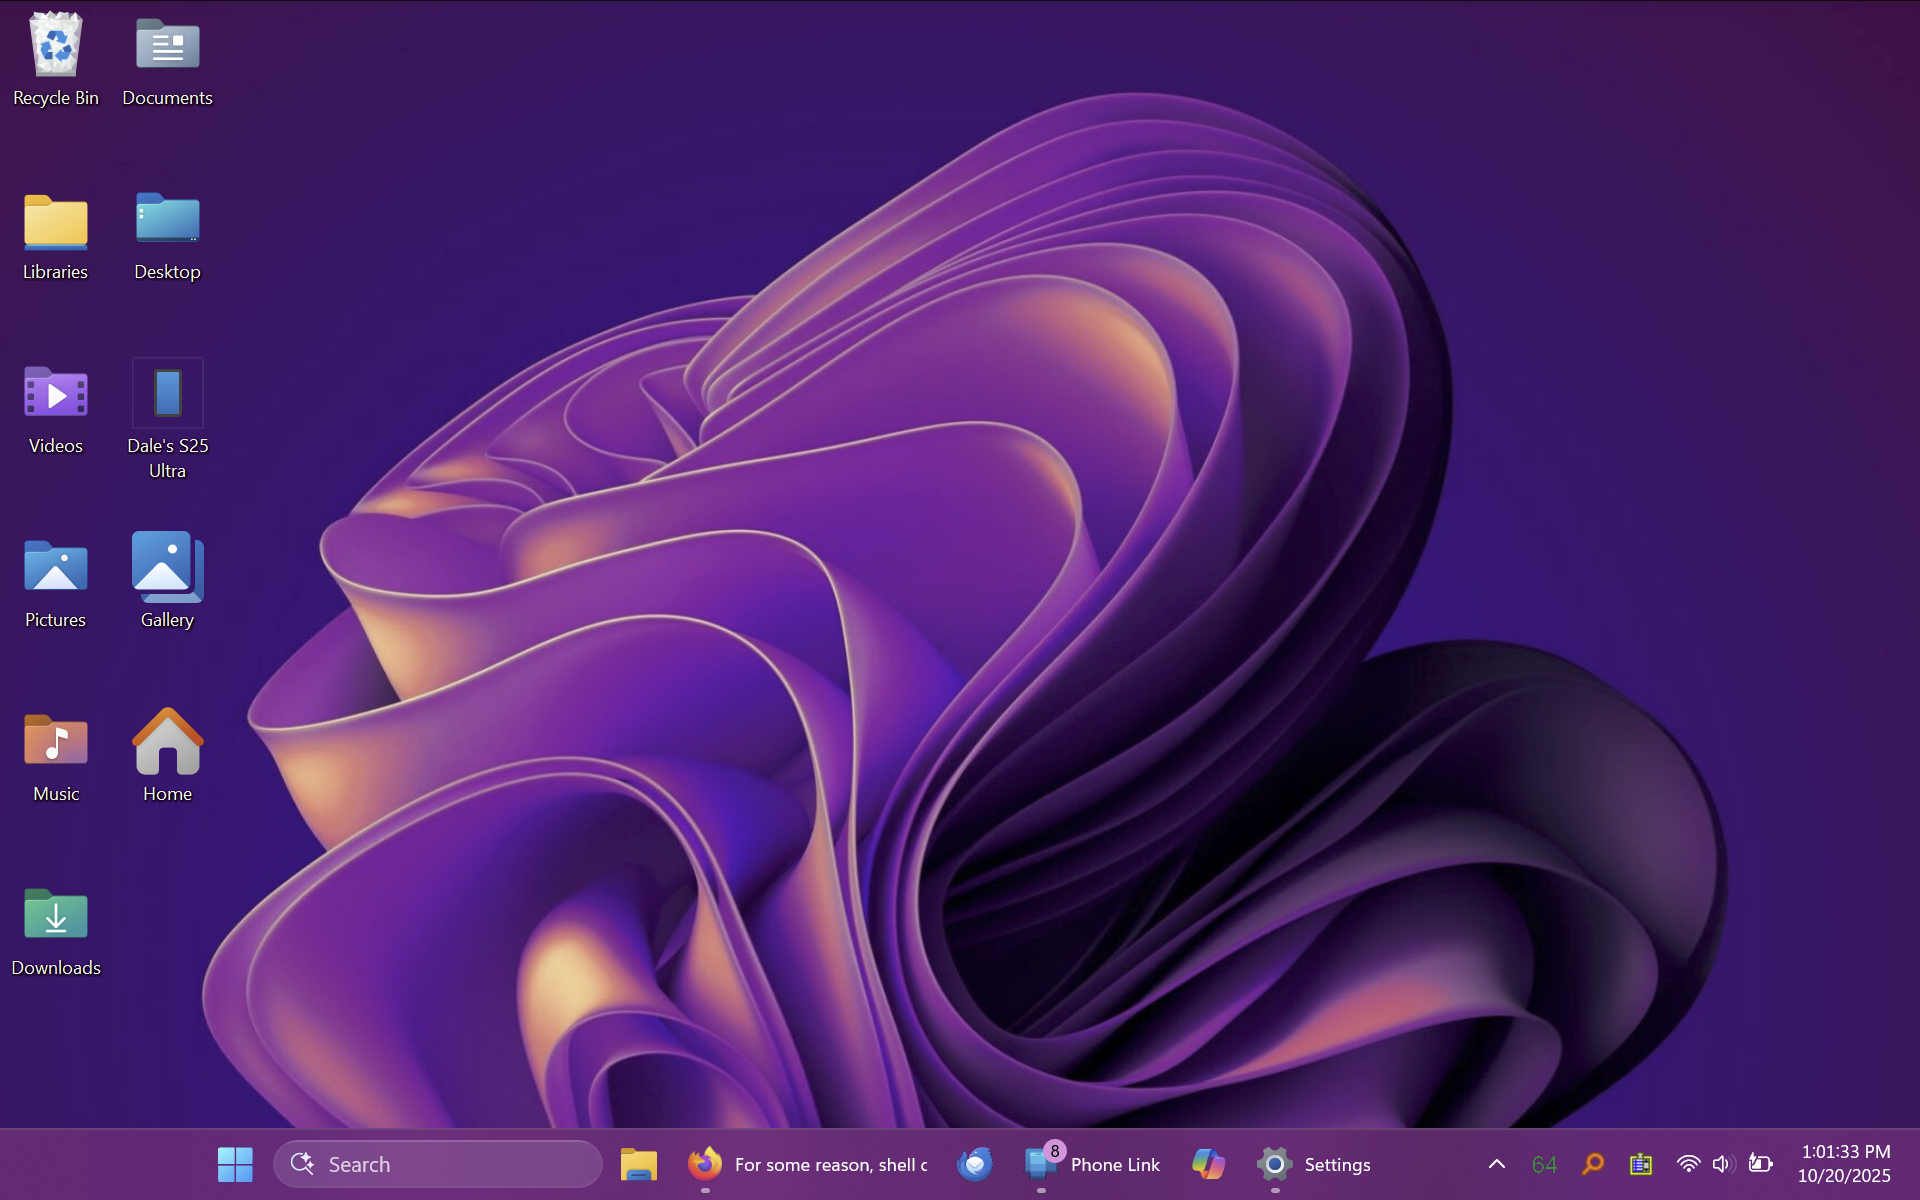Click the taskbar Search box
The width and height of the screenshot is (1920, 1200).
click(x=438, y=1164)
